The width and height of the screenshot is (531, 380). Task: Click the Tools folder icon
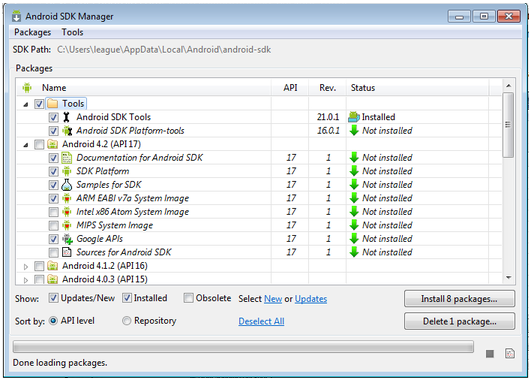[x=52, y=103]
